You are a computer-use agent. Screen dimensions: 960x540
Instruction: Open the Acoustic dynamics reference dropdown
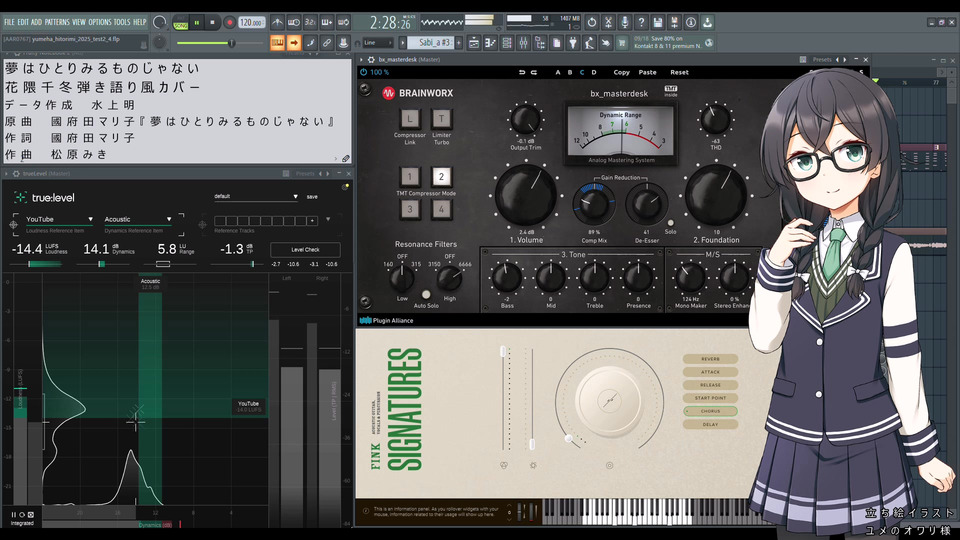[138, 219]
